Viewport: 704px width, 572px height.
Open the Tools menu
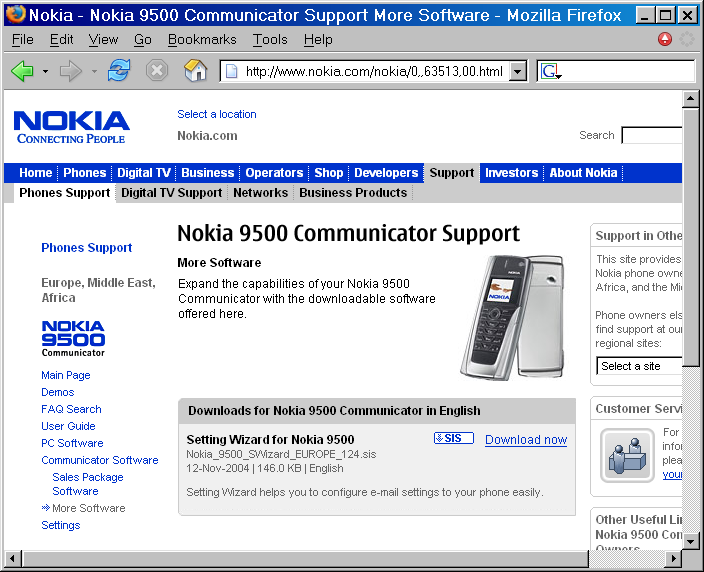point(270,40)
